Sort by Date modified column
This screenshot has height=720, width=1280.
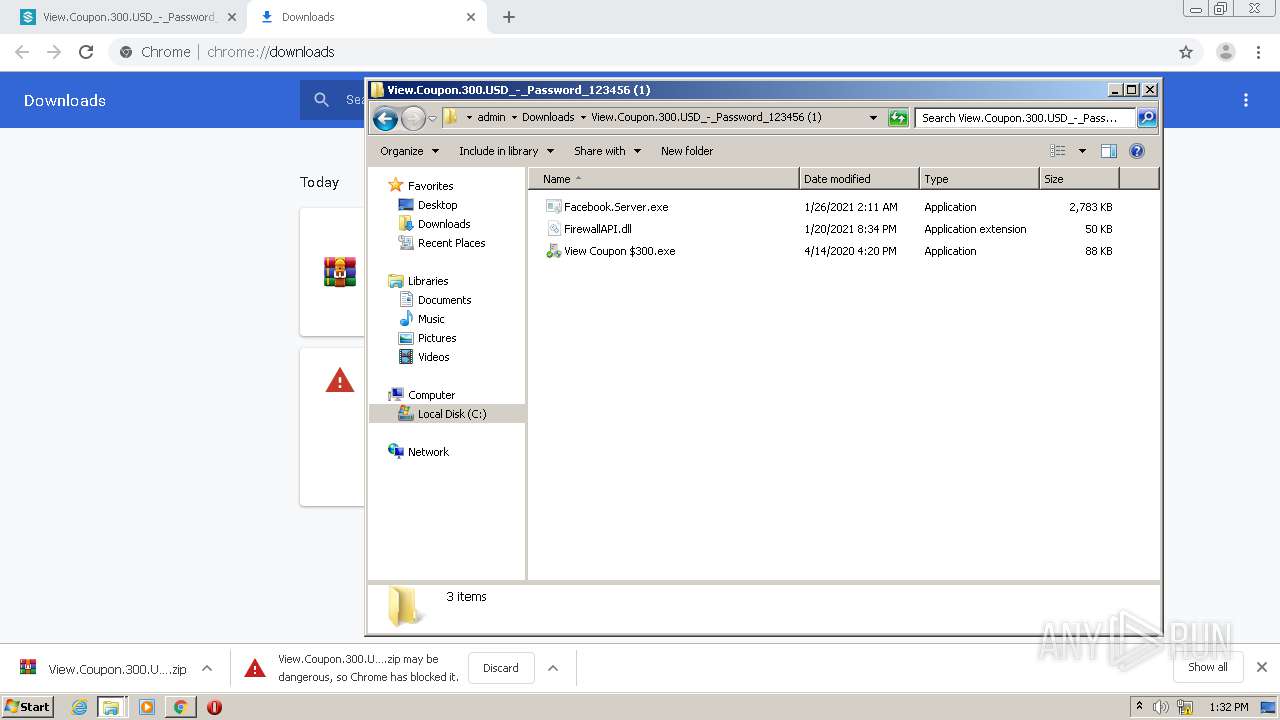(x=859, y=179)
